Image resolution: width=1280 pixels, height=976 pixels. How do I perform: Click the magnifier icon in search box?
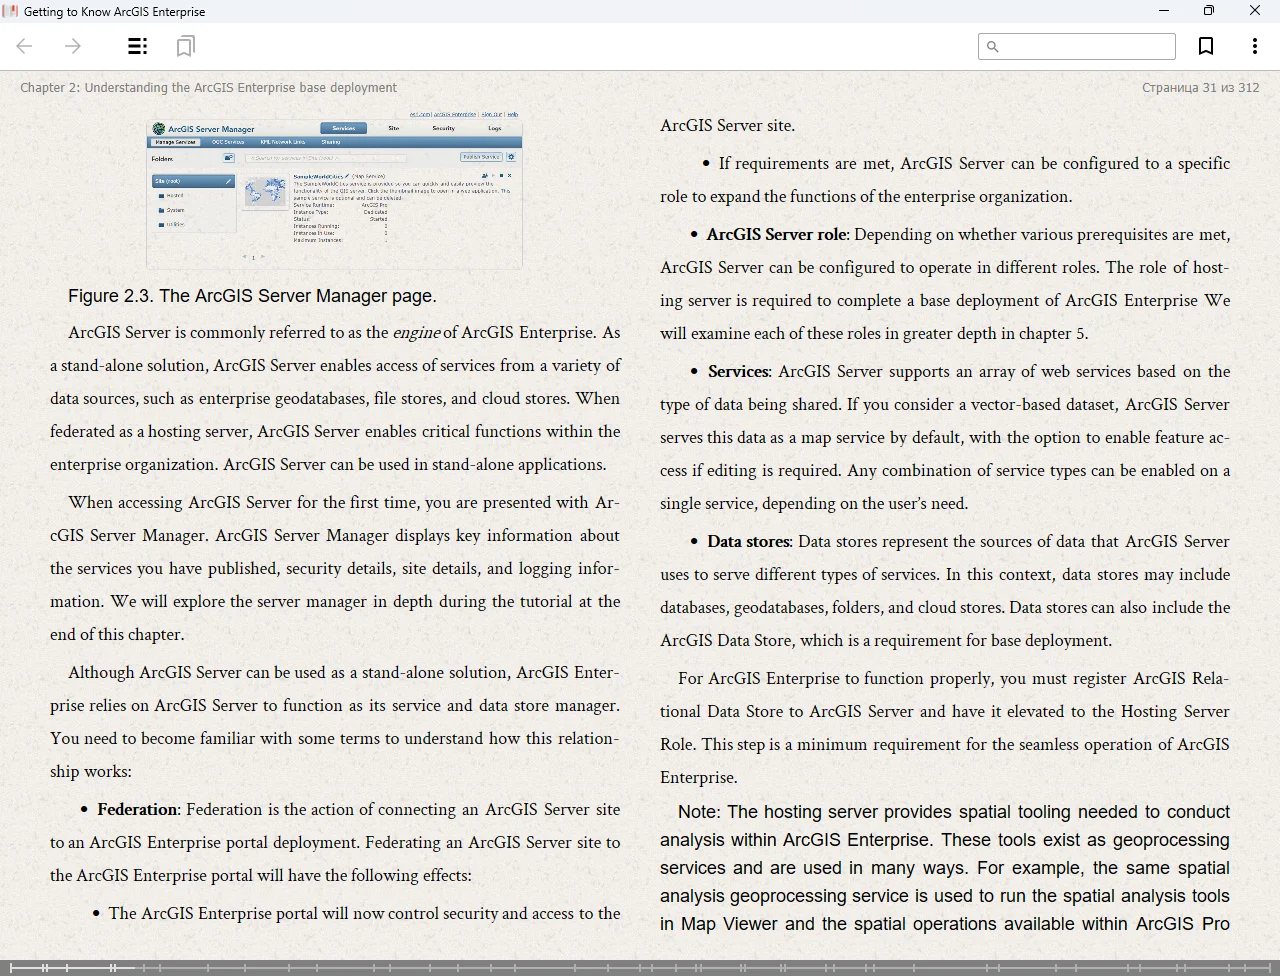coord(992,46)
